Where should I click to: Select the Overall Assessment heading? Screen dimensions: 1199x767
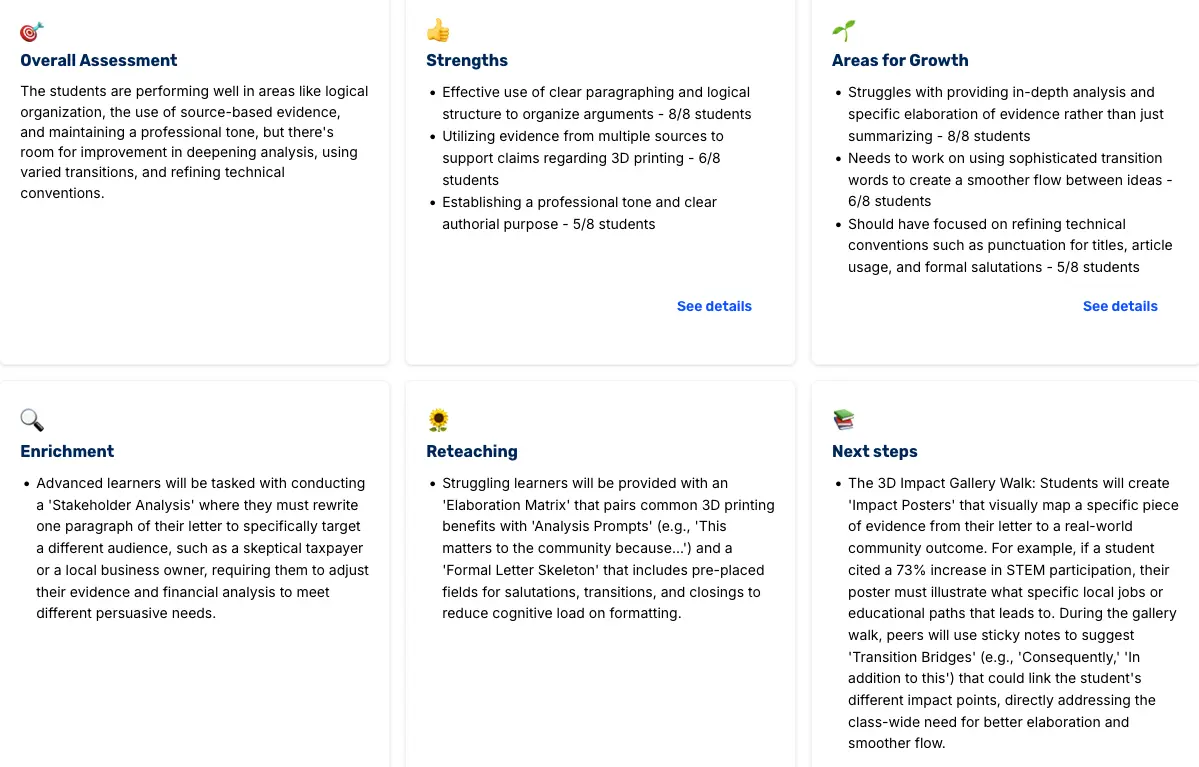[98, 60]
